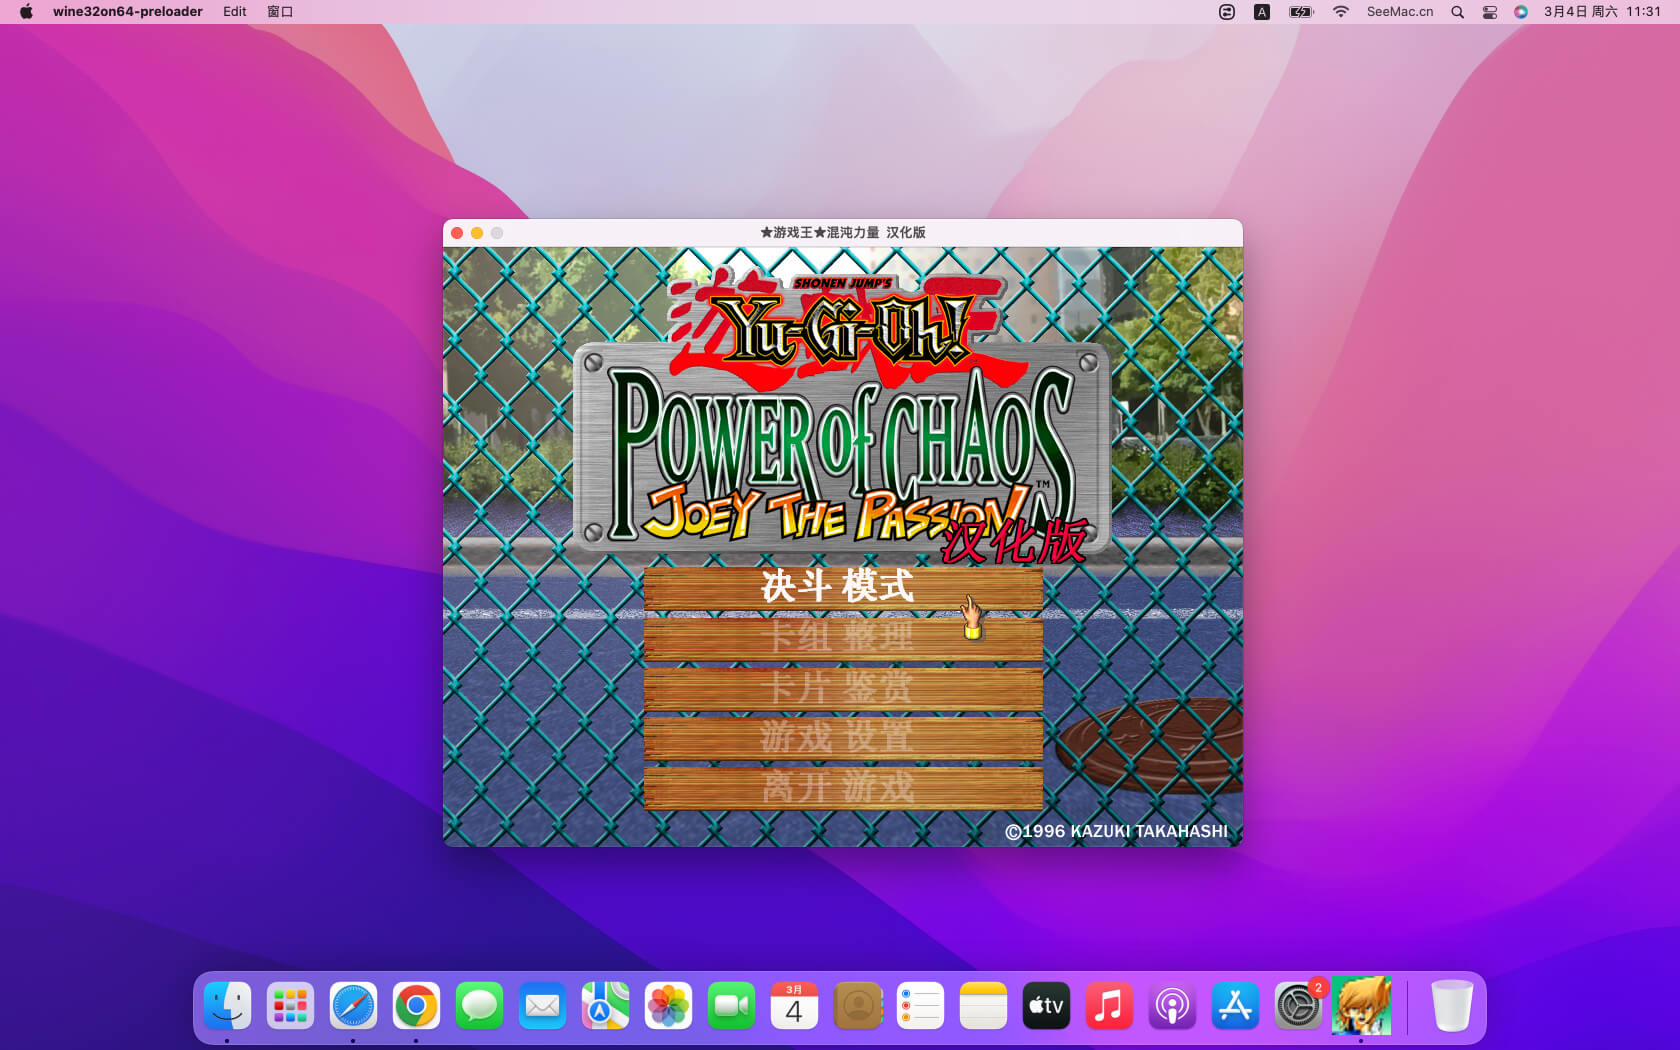The image size is (1680, 1050).
Task: Open Reminders from the Dock
Action: [920, 1005]
